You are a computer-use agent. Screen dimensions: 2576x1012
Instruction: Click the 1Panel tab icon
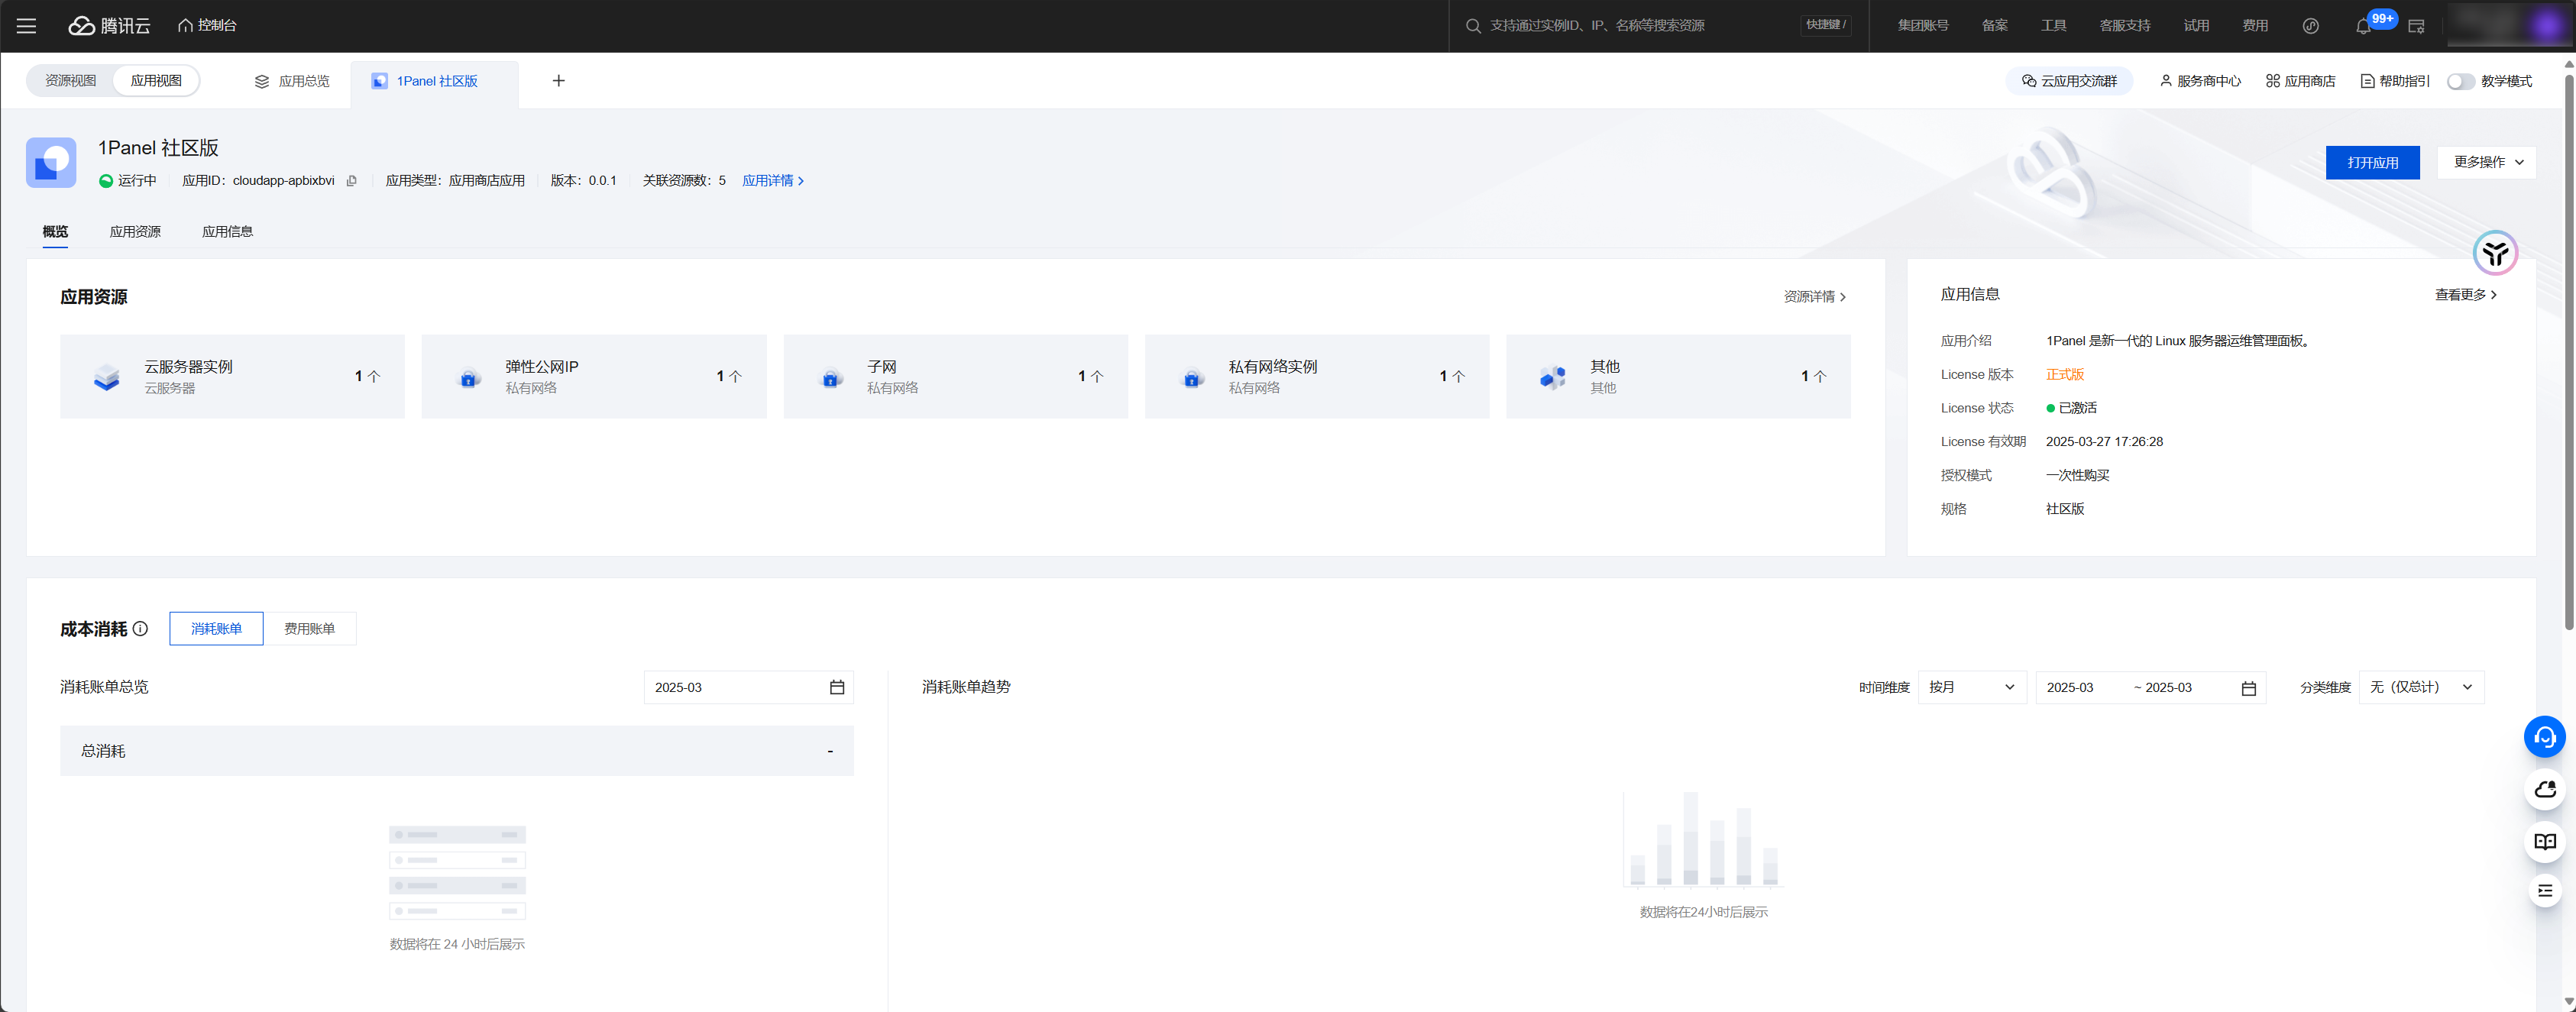click(379, 81)
